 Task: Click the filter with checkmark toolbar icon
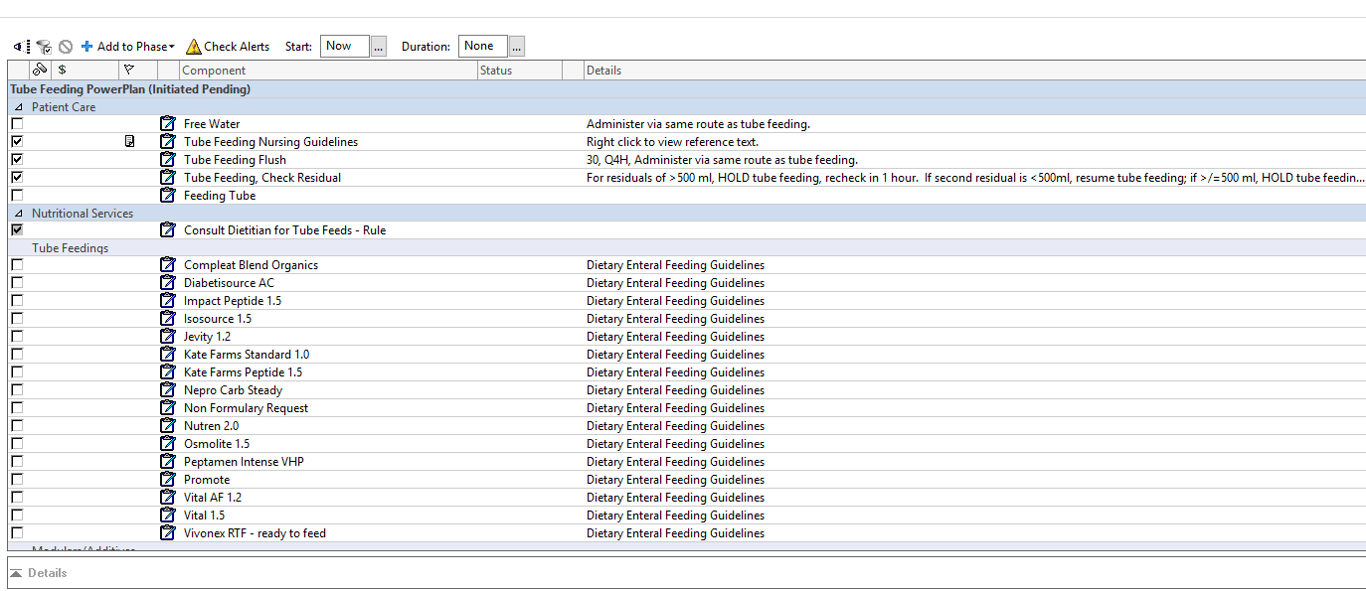(x=45, y=47)
